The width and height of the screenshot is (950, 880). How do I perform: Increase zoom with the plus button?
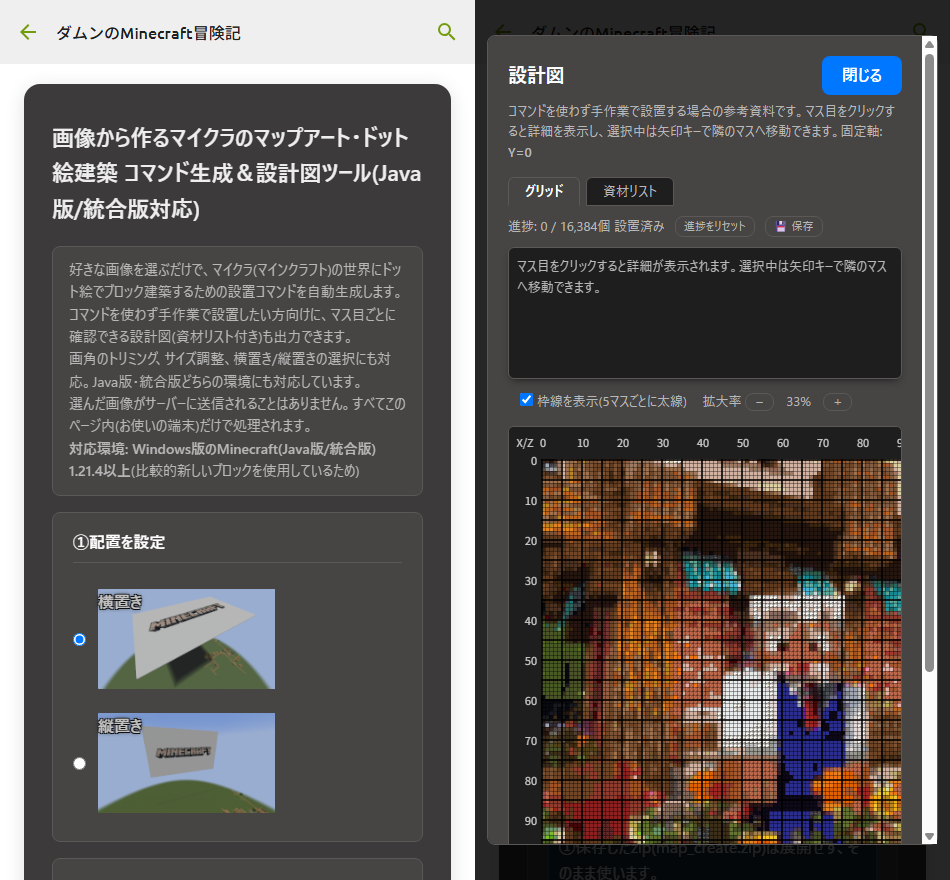tap(837, 402)
